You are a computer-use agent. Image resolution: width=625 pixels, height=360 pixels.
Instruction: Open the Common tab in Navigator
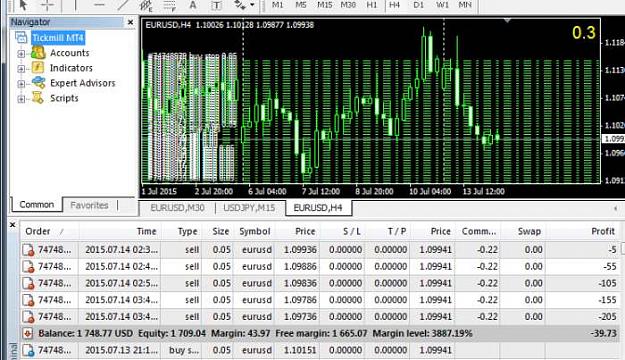pos(37,205)
